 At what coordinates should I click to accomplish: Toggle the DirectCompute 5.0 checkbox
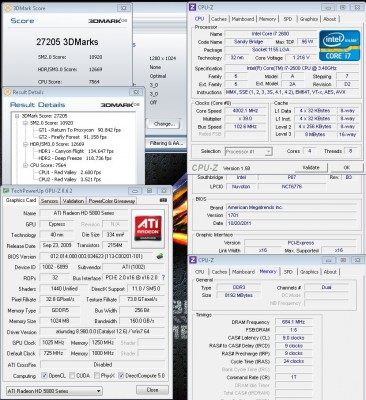click(x=121, y=376)
